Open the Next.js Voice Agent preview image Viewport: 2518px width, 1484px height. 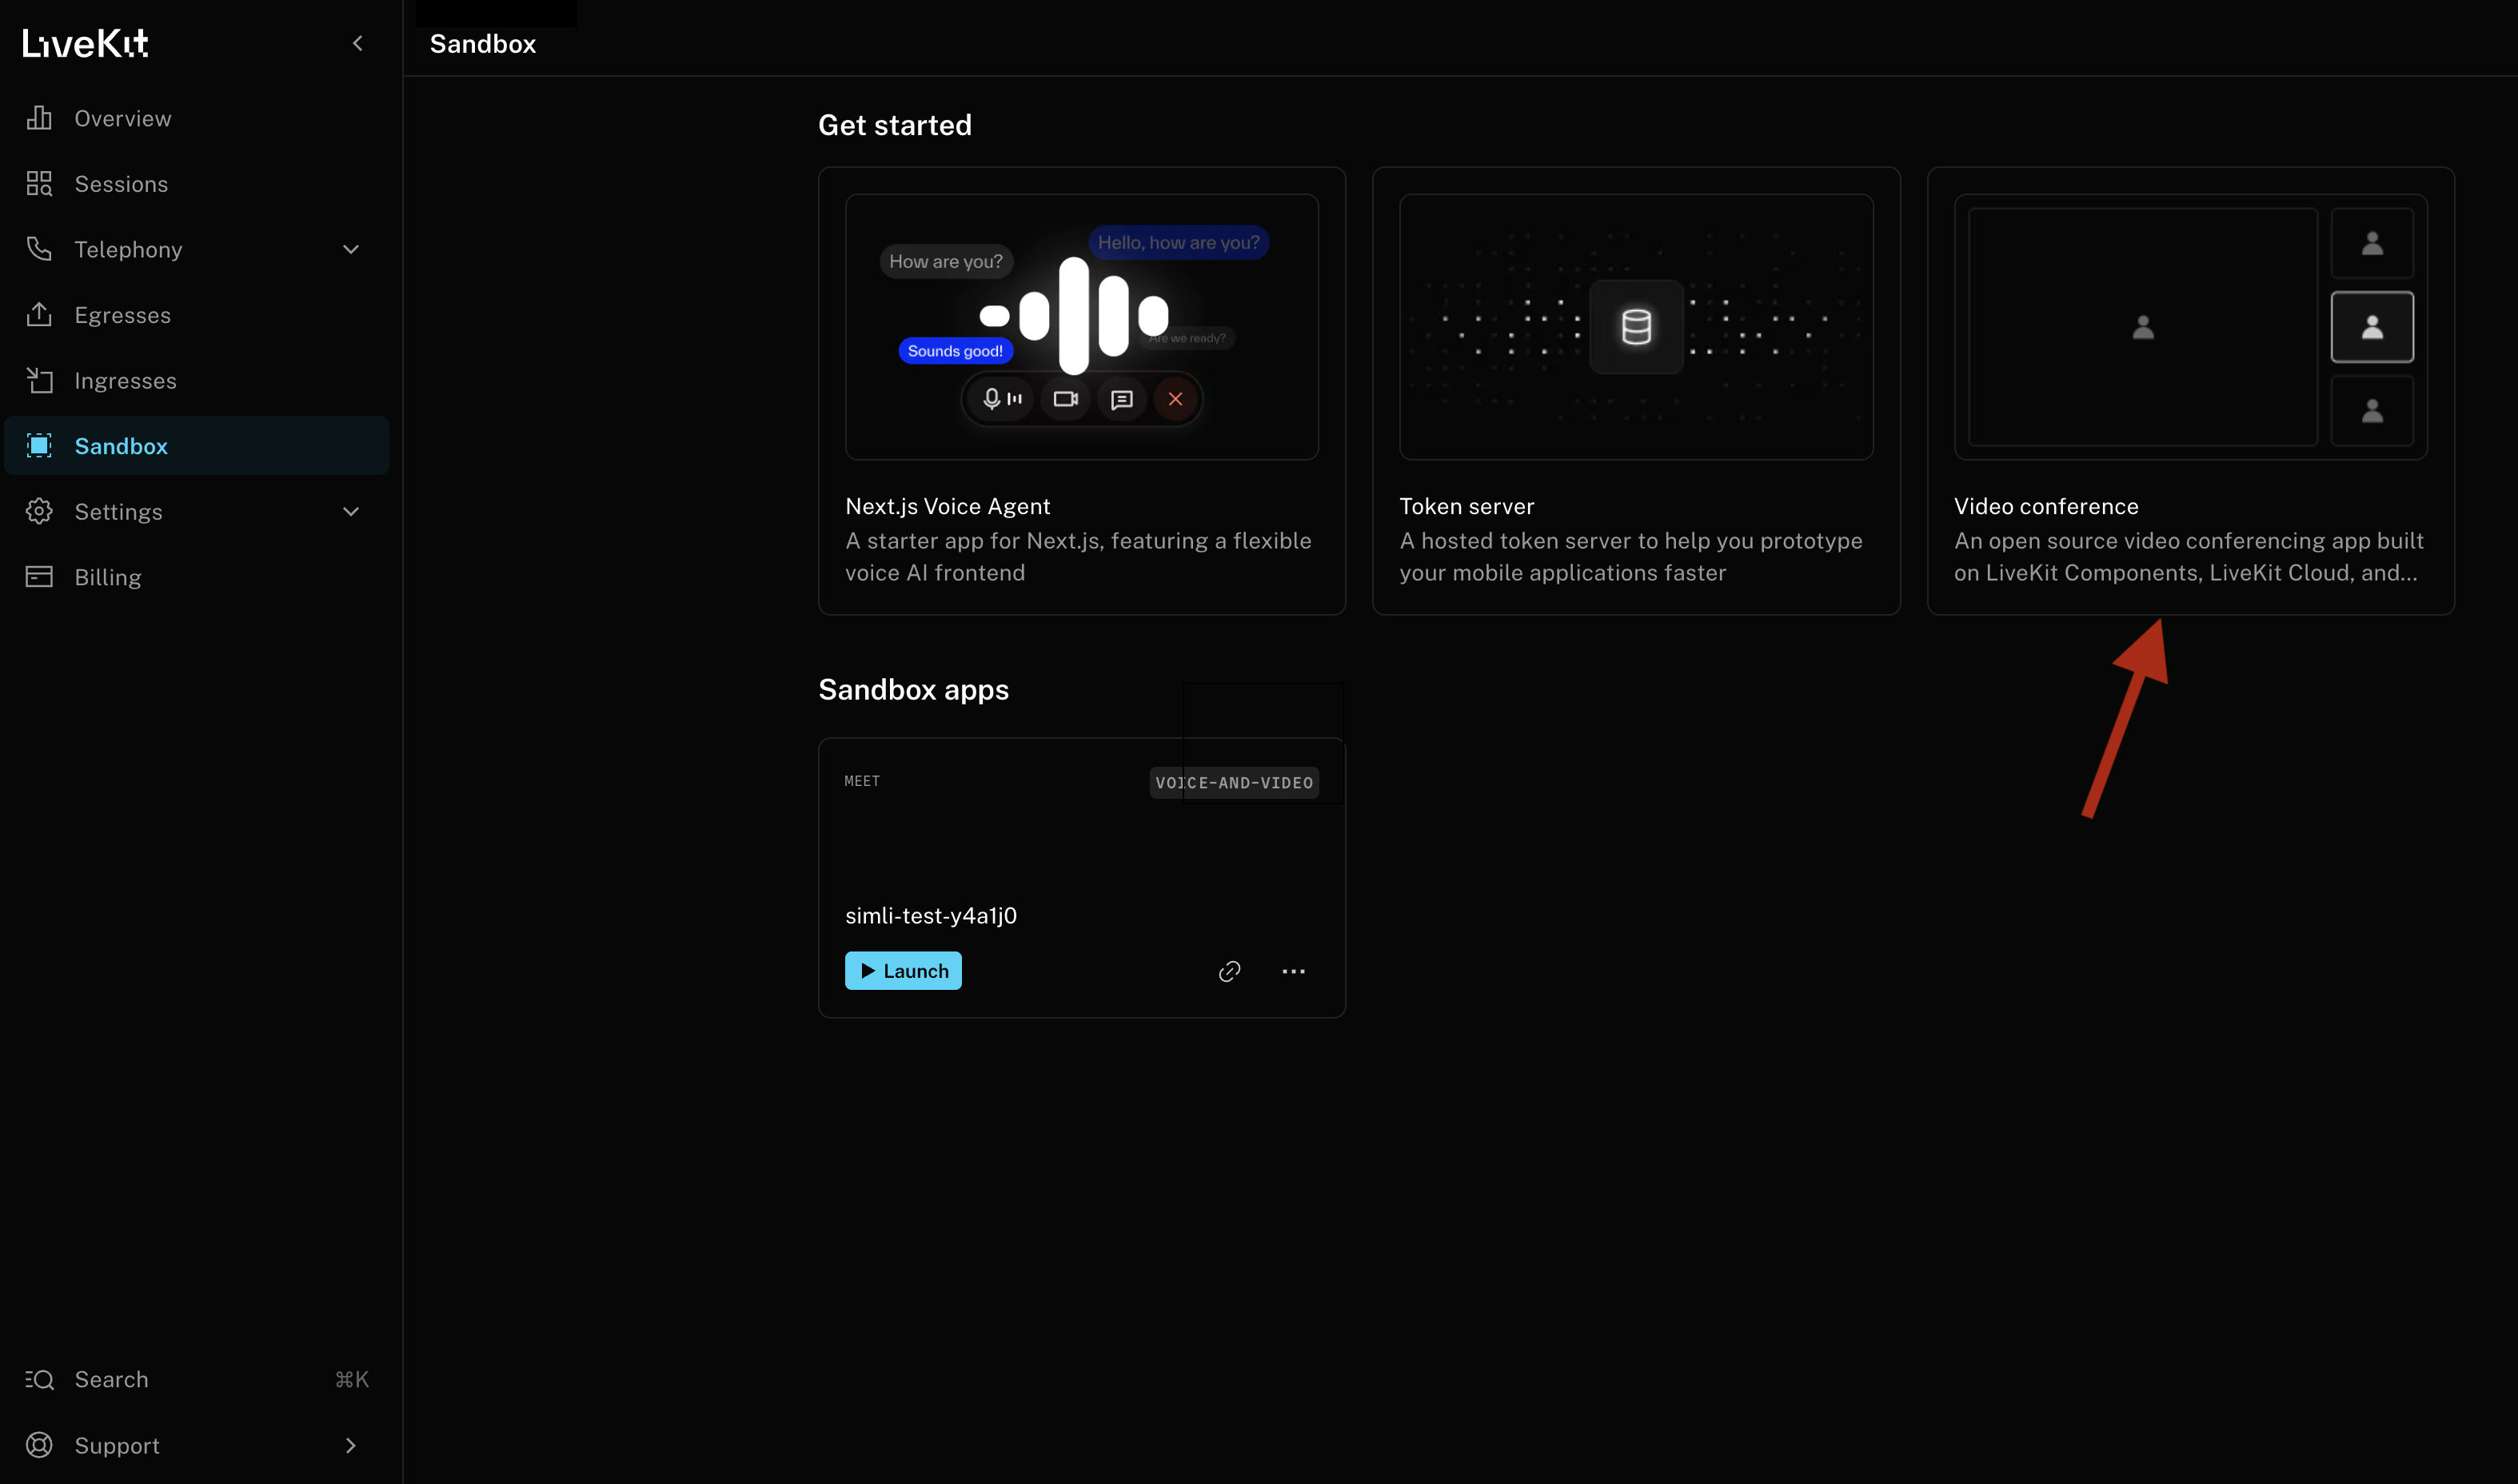[x=1082, y=327]
